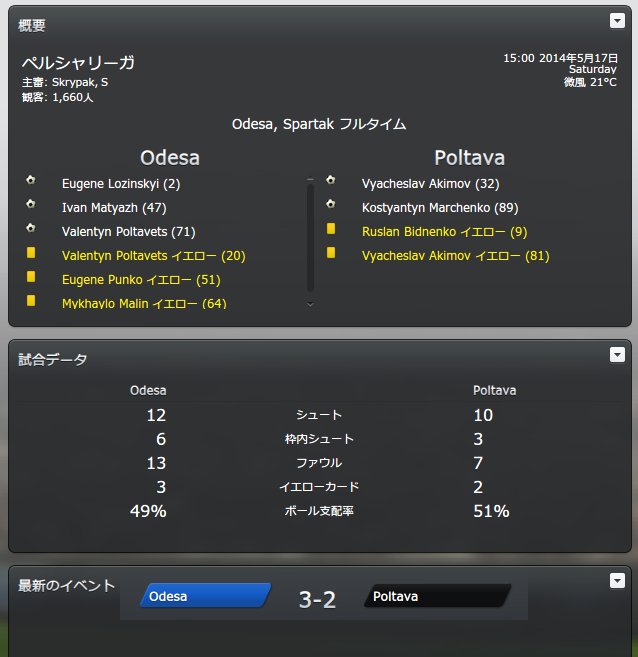This screenshot has height=657, width=638.
Task: Click the Odesa events list scrollbar
Action: pyautogui.click(x=310, y=238)
